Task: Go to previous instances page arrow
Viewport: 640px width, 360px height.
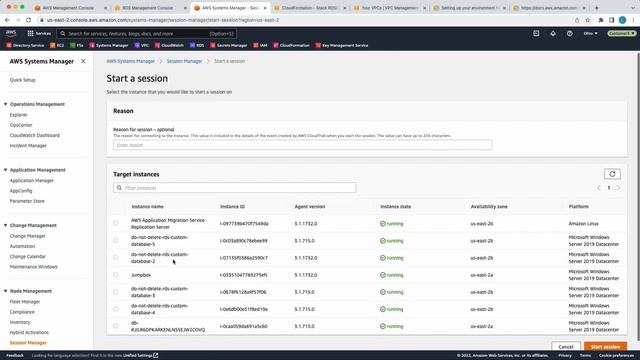Action: click(x=599, y=188)
